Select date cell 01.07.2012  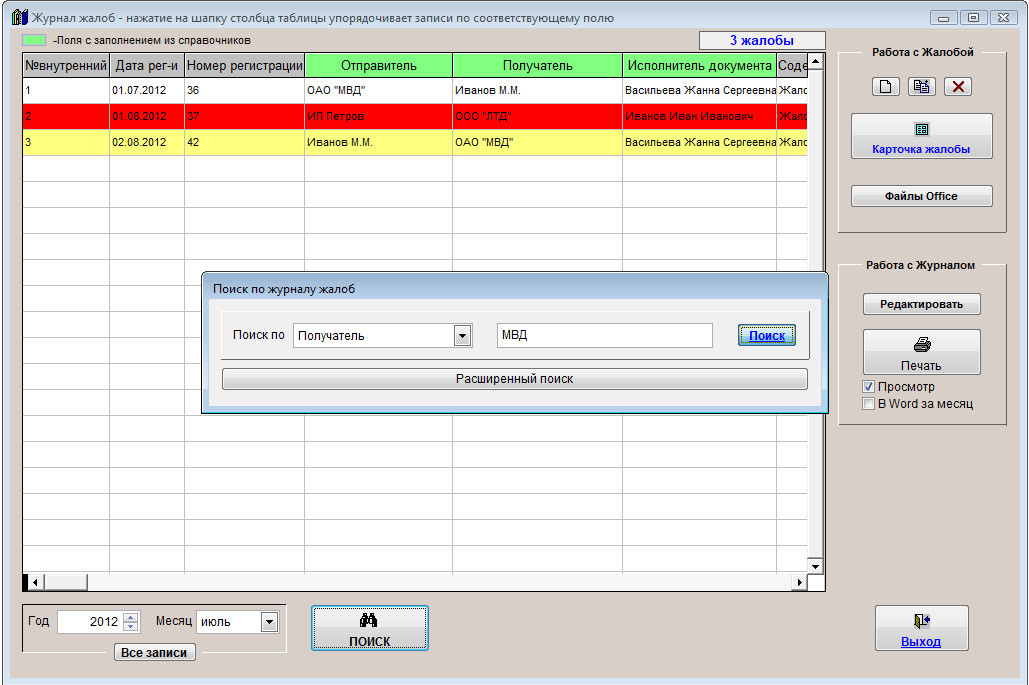point(147,91)
